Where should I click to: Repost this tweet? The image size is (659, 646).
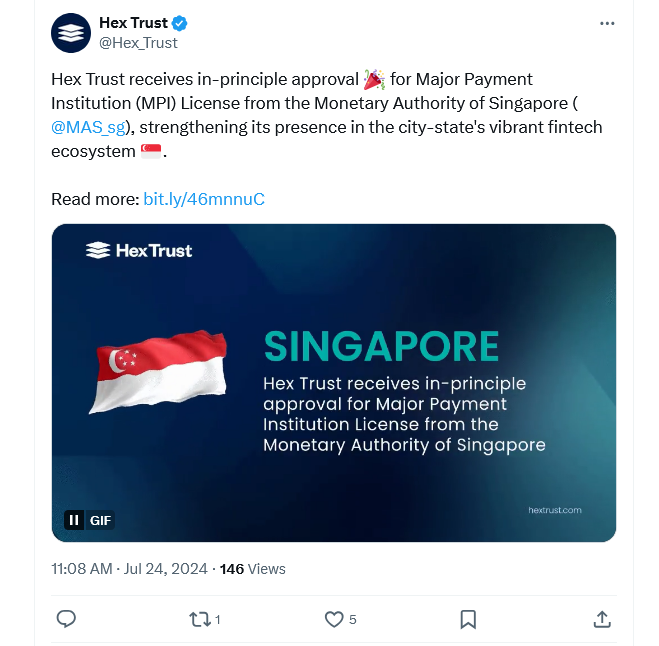click(x=201, y=619)
